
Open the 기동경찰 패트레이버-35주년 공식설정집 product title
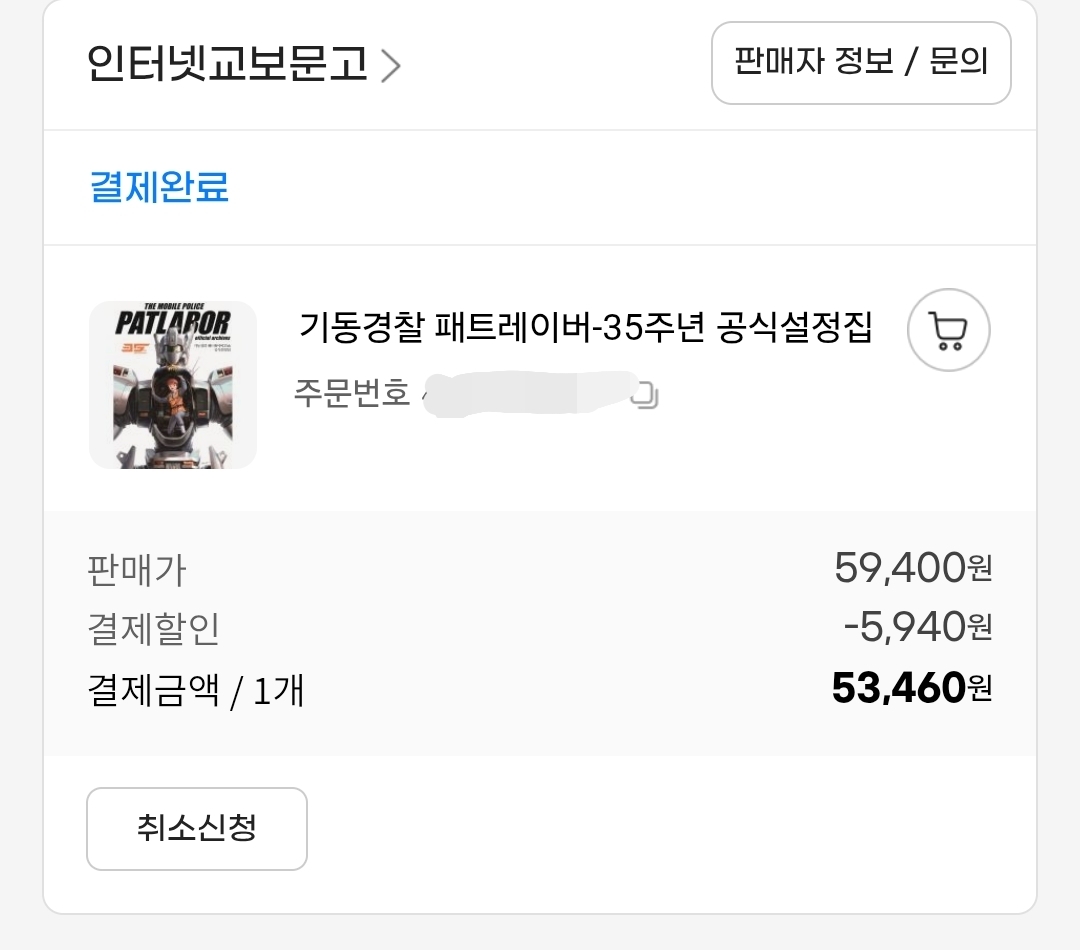(x=585, y=327)
